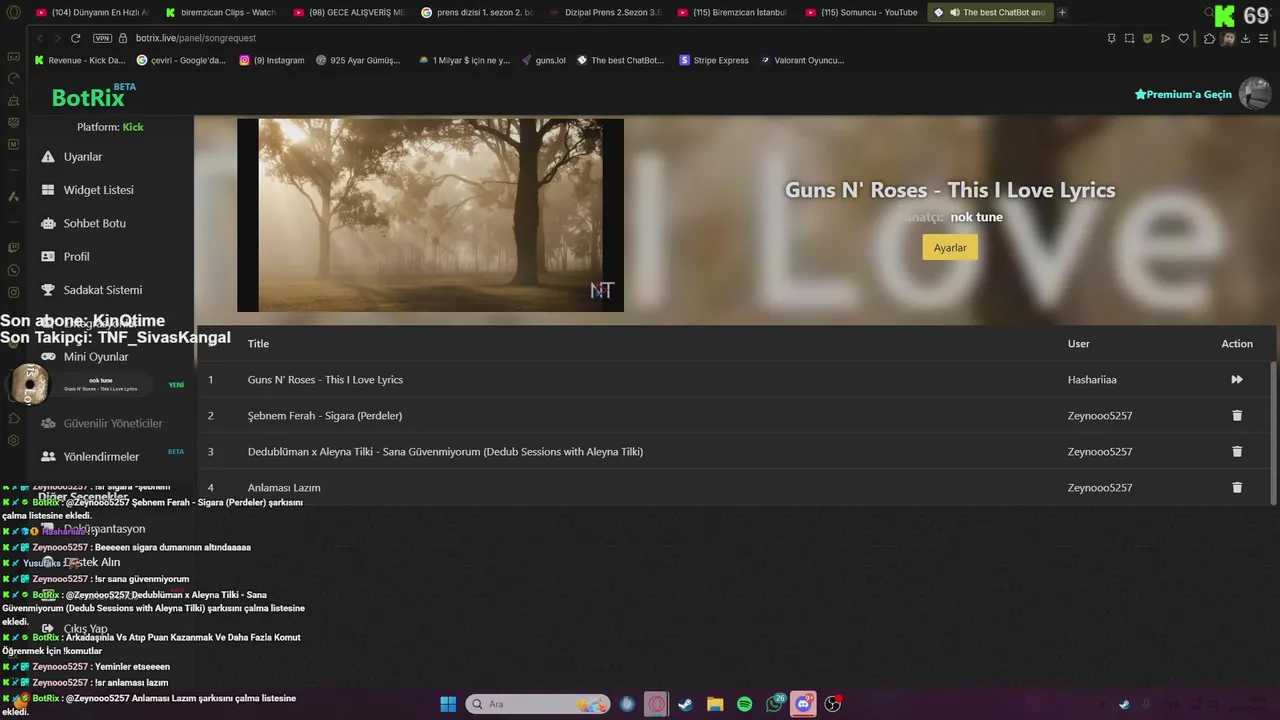This screenshot has height=720, width=1280.
Task: Open the Revenue - Kick Da... bookmark
Action: point(80,60)
